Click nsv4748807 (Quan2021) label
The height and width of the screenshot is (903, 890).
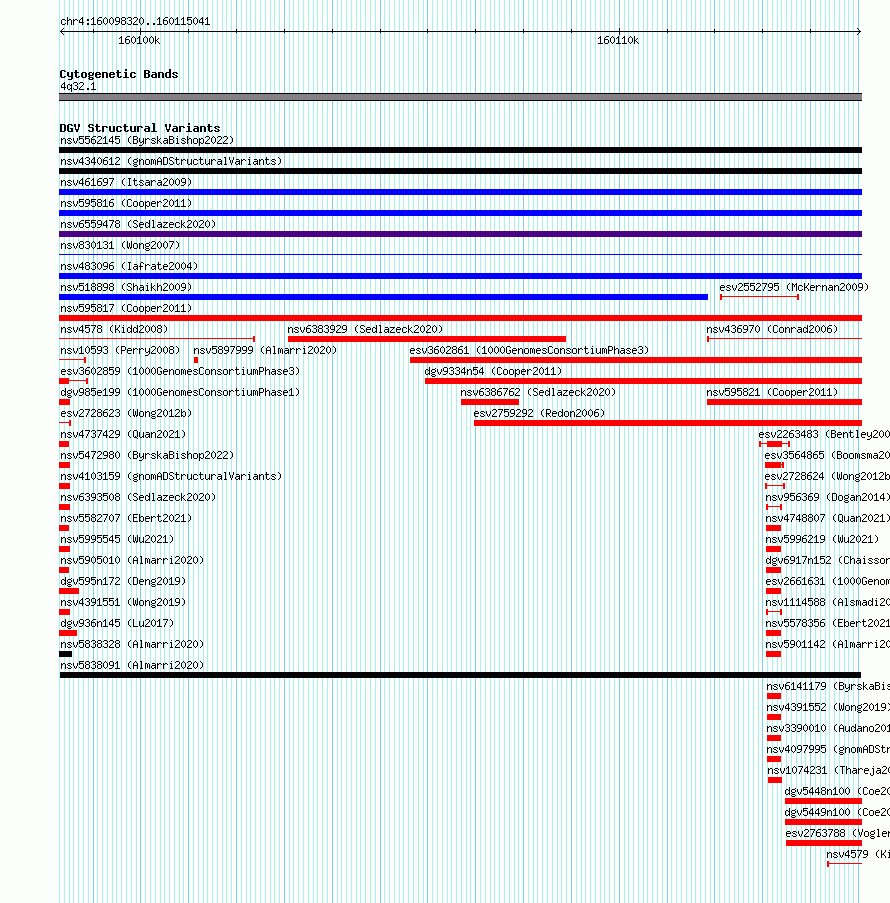[827, 518]
